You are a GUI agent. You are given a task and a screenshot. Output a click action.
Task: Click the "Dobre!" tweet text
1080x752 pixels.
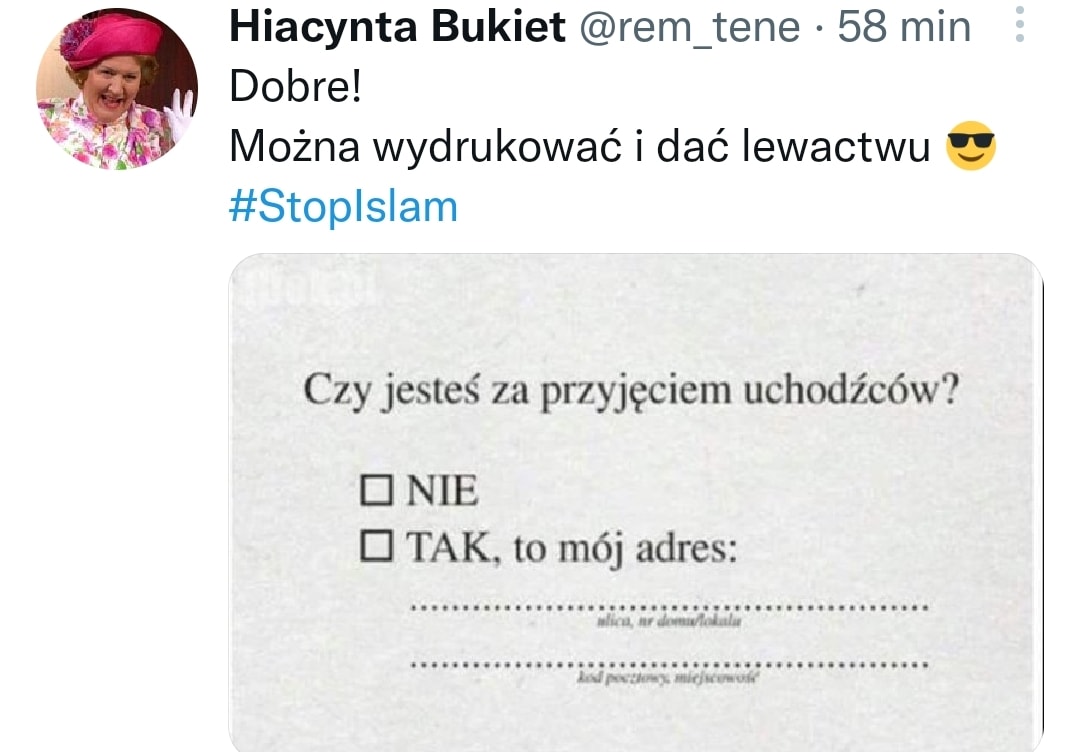pyautogui.click(x=294, y=88)
